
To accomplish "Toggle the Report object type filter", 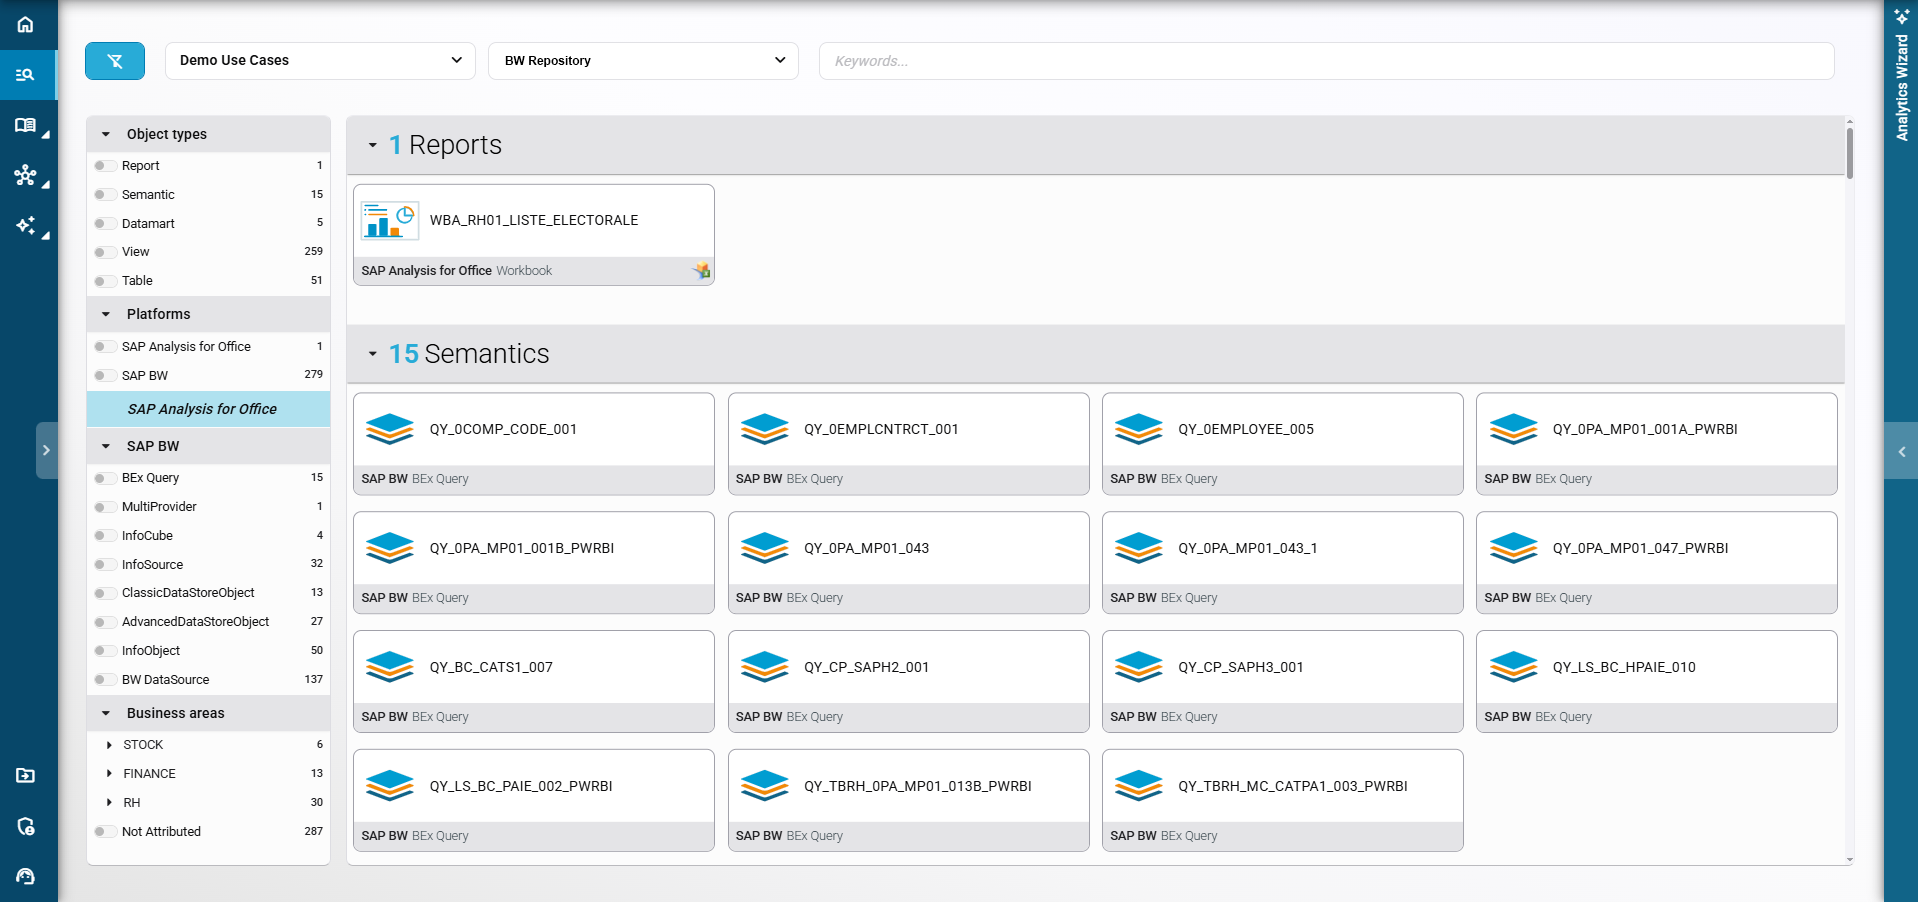I will click(103, 166).
